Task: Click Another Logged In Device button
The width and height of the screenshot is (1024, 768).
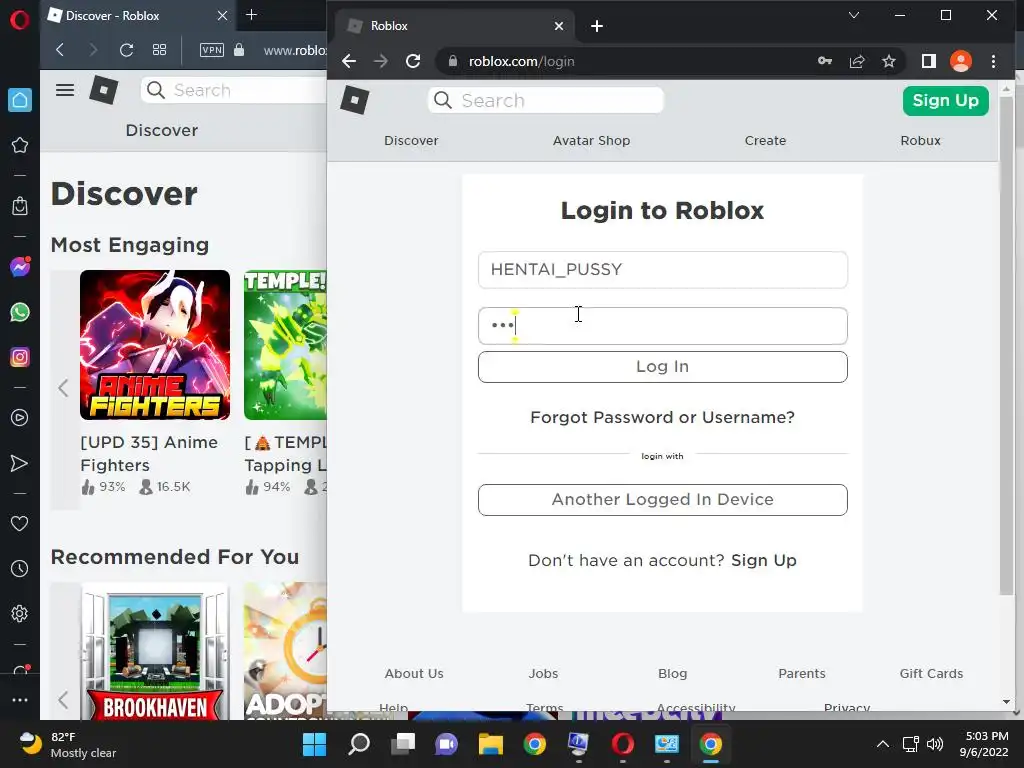Action: [x=662, y=500]
